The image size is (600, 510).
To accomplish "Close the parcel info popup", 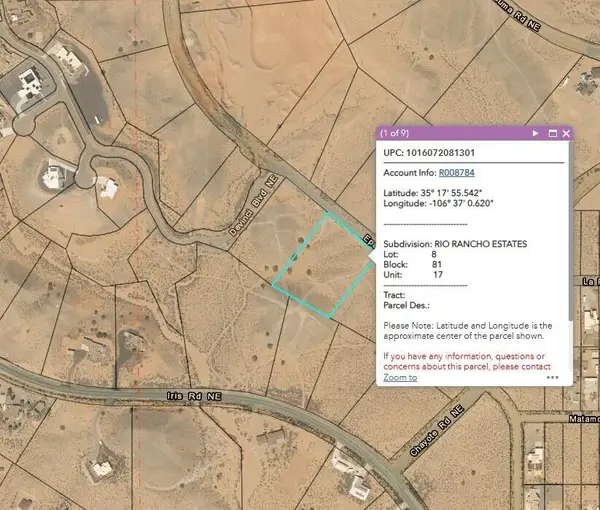I will pos(566,133).
